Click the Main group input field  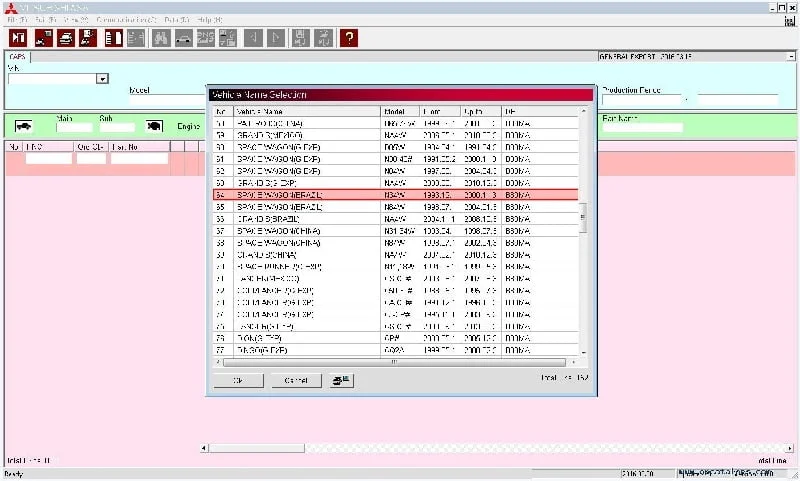click(74, 128)
